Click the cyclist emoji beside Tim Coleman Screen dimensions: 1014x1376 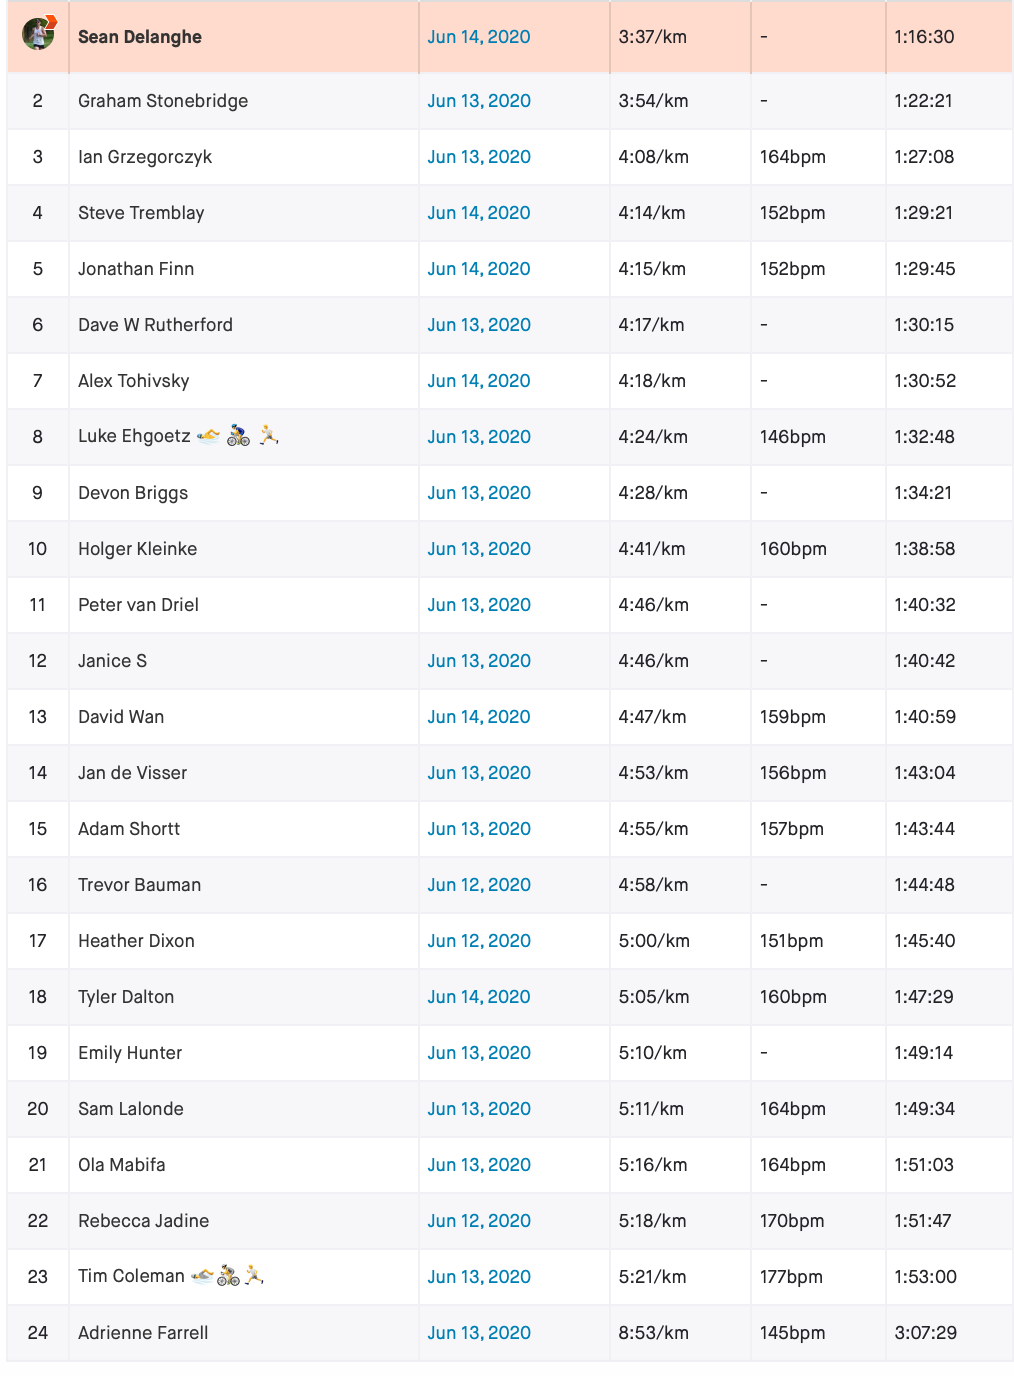[228, 1275]
